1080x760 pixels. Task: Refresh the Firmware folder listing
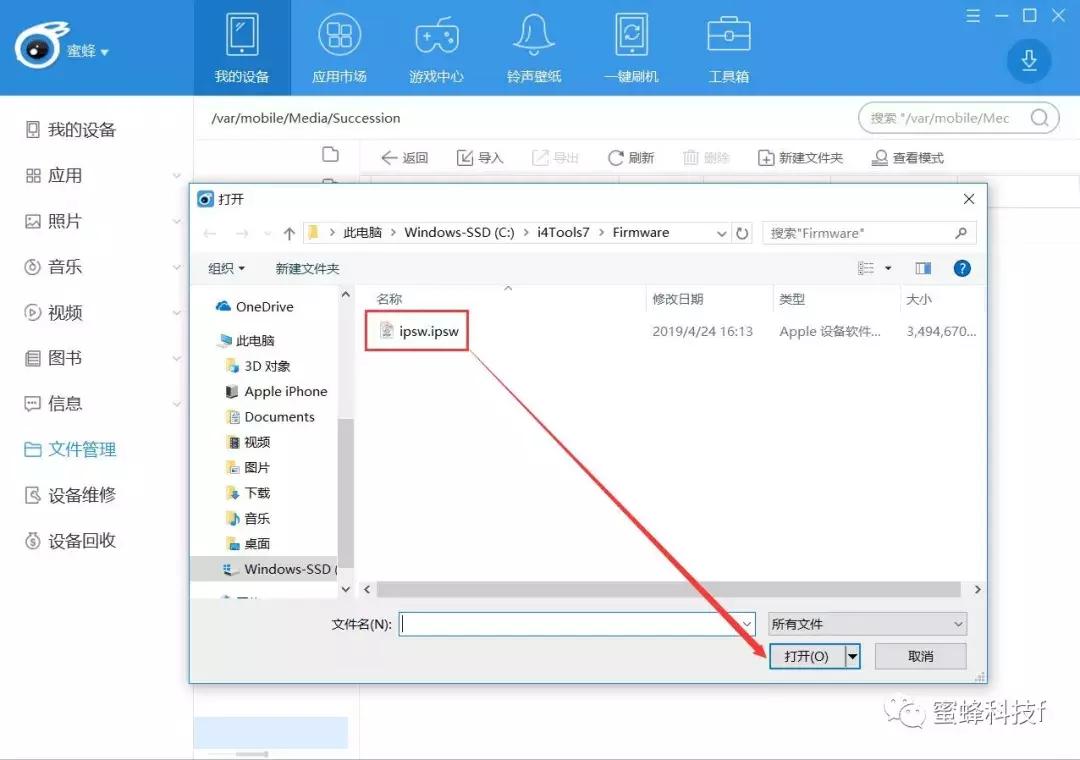(742, 234)
